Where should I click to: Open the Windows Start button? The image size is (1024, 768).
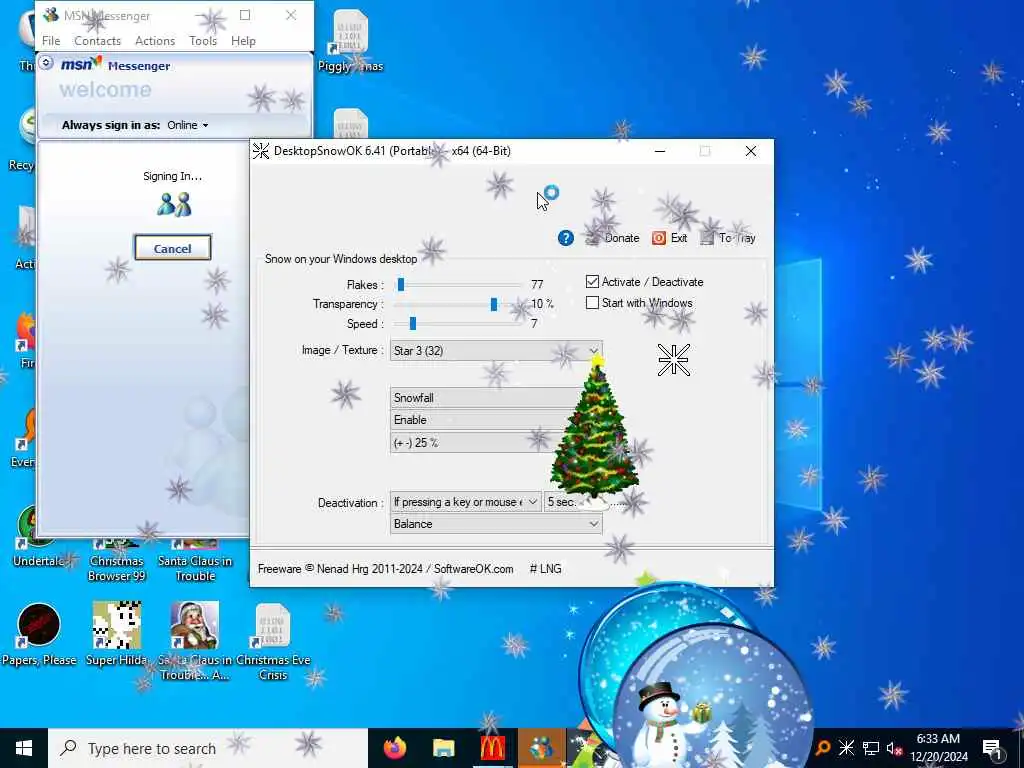(24, 748)
